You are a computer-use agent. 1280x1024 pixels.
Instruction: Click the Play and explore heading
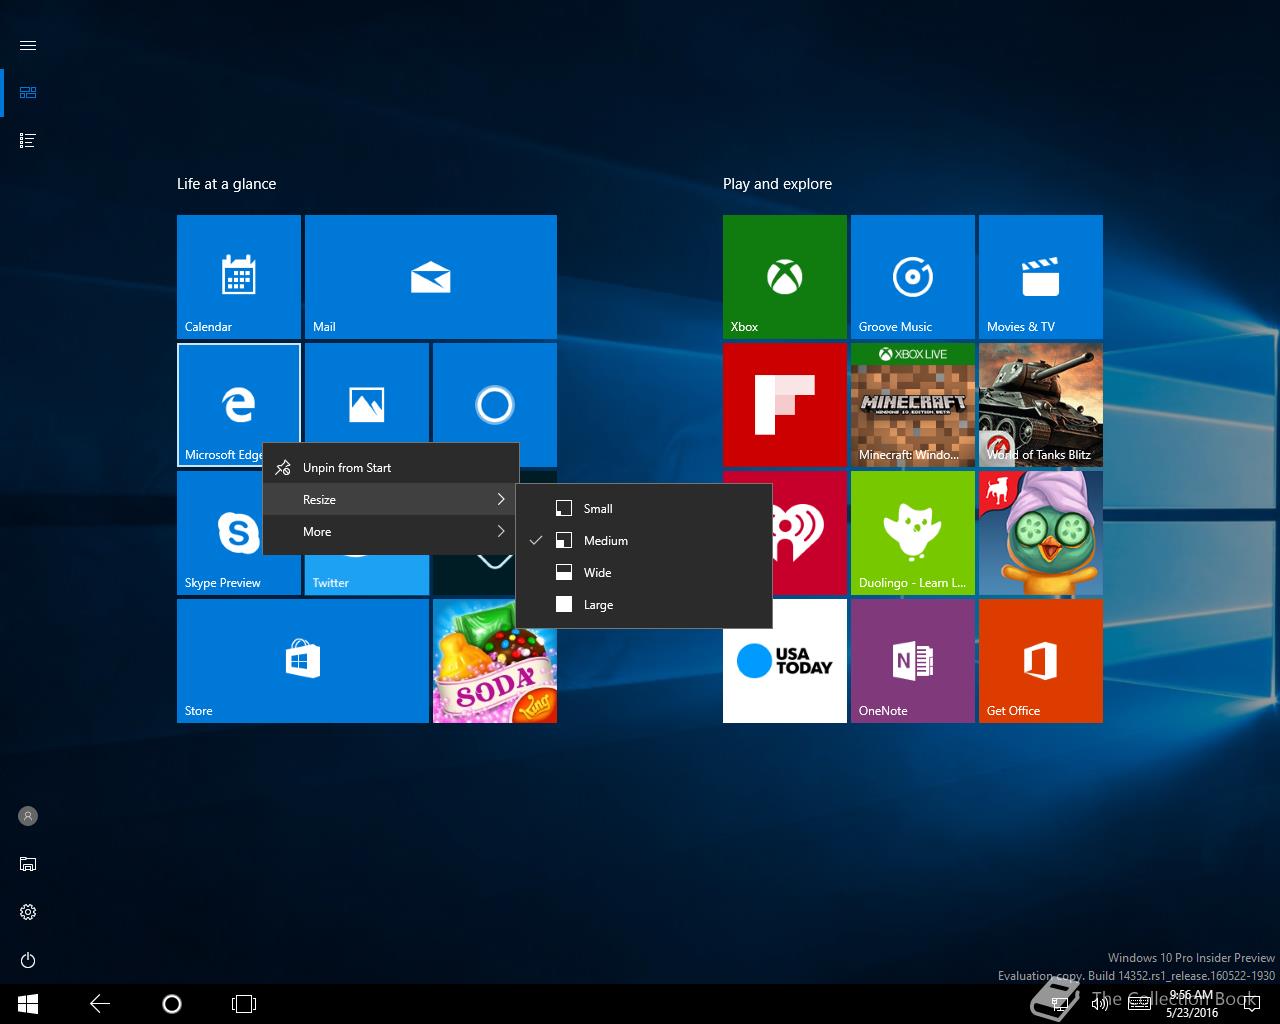(x=777, y=184)
